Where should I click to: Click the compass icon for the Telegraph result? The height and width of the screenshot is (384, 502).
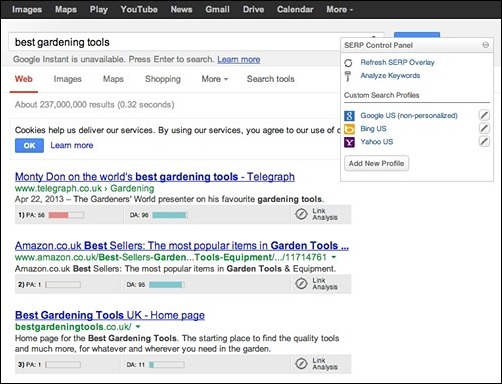tap(301, 214)
